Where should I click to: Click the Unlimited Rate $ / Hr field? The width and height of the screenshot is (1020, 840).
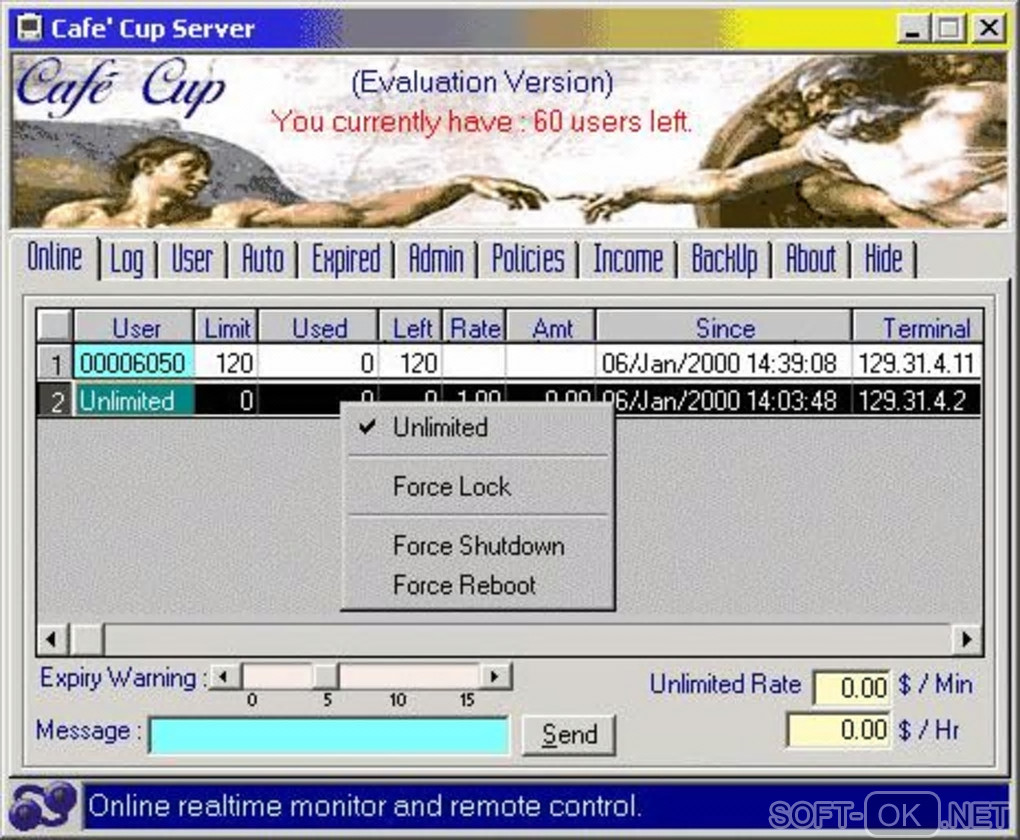pyautogui.click(x=839, y=730)
